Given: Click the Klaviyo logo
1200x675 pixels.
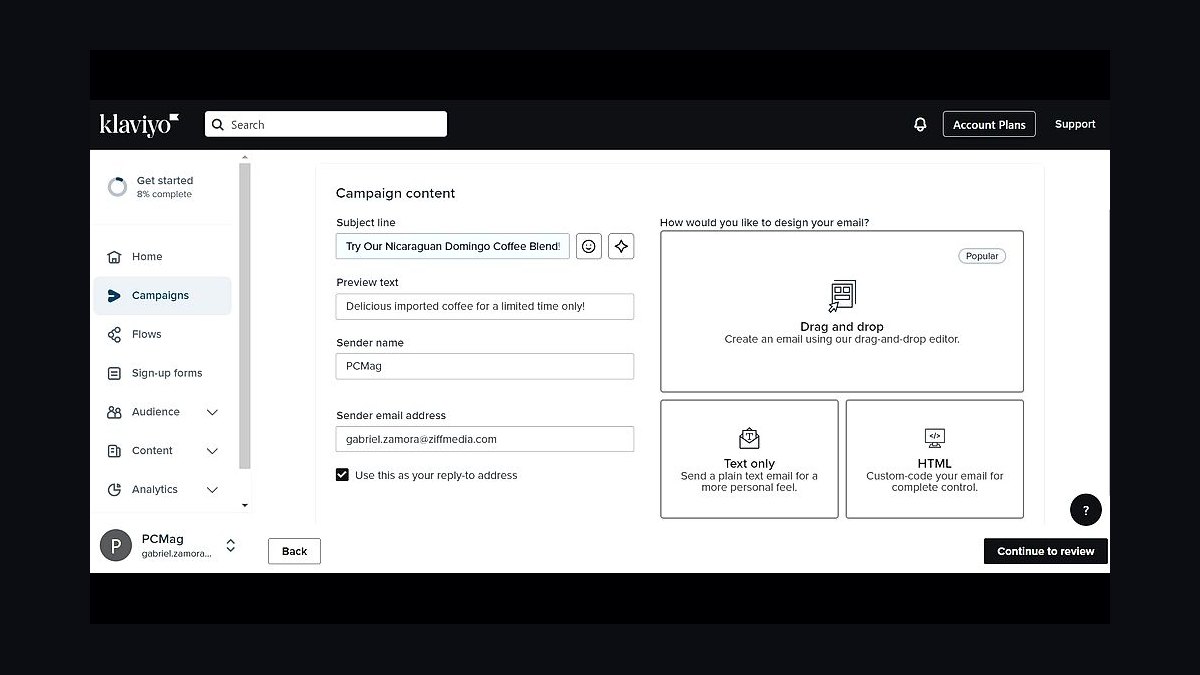Looking at the screenshot, I should click(139, 124).
